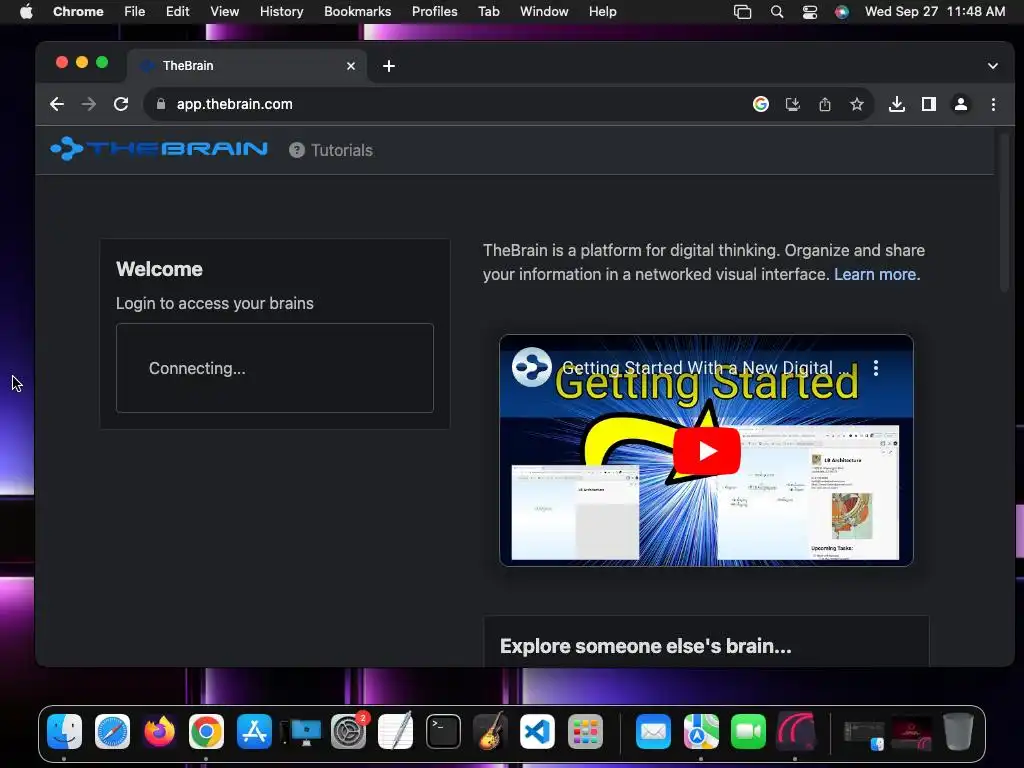
Task: Go back with browser back arrow
Action: tap(57, 104)
